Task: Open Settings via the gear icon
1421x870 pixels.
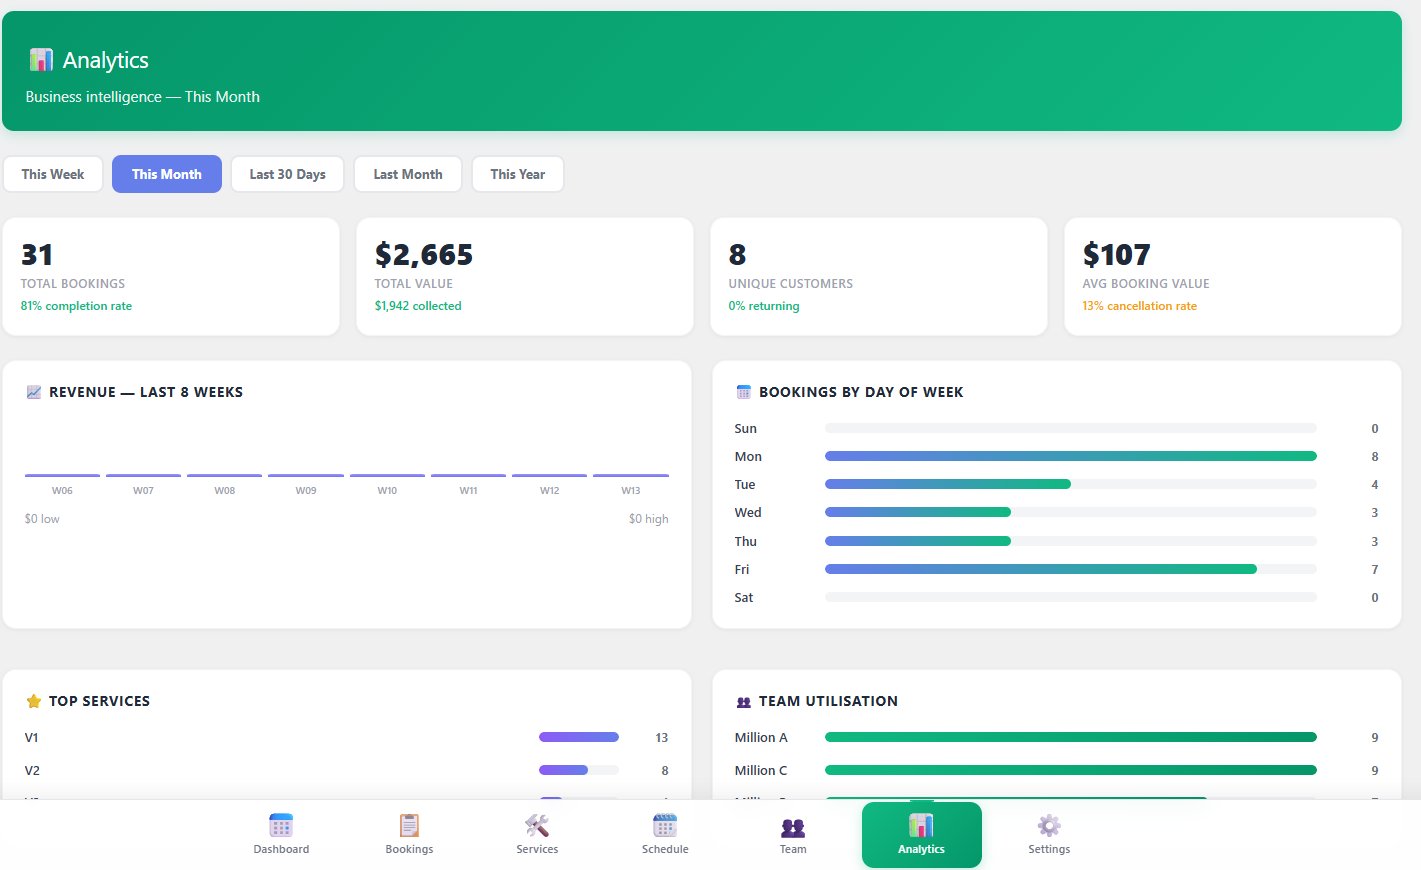Action: point(1048,824)
